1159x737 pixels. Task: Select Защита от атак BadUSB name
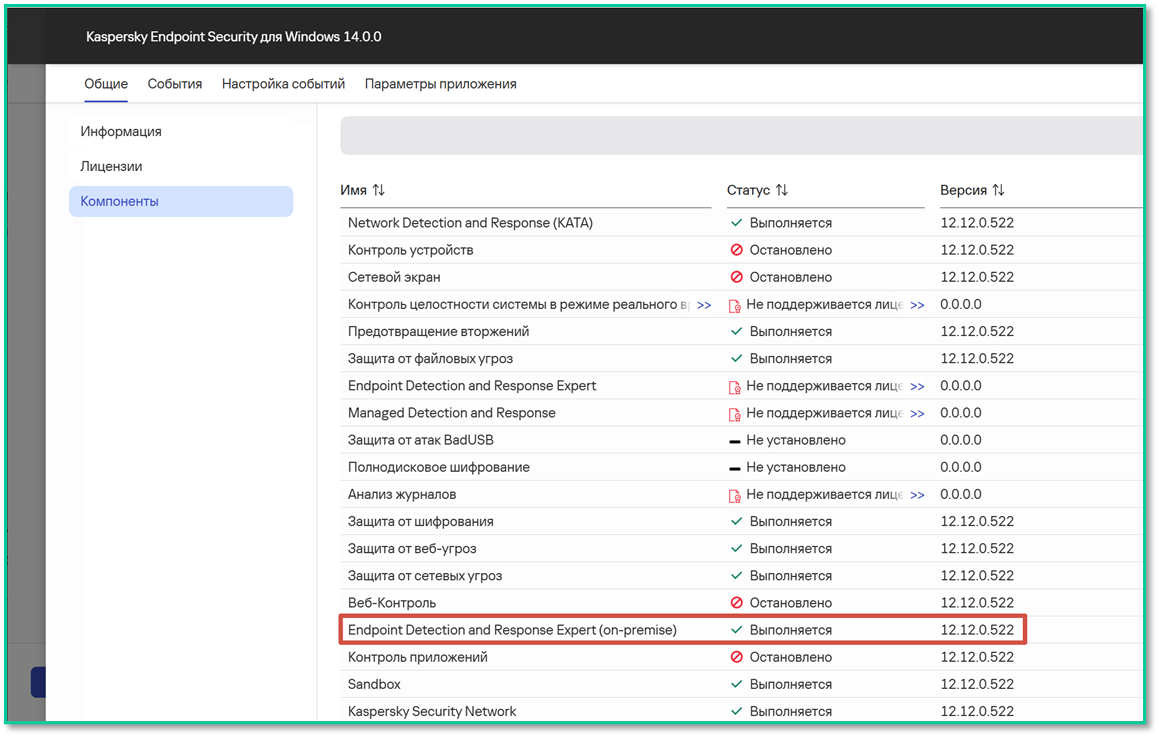(x=421, y=441)
